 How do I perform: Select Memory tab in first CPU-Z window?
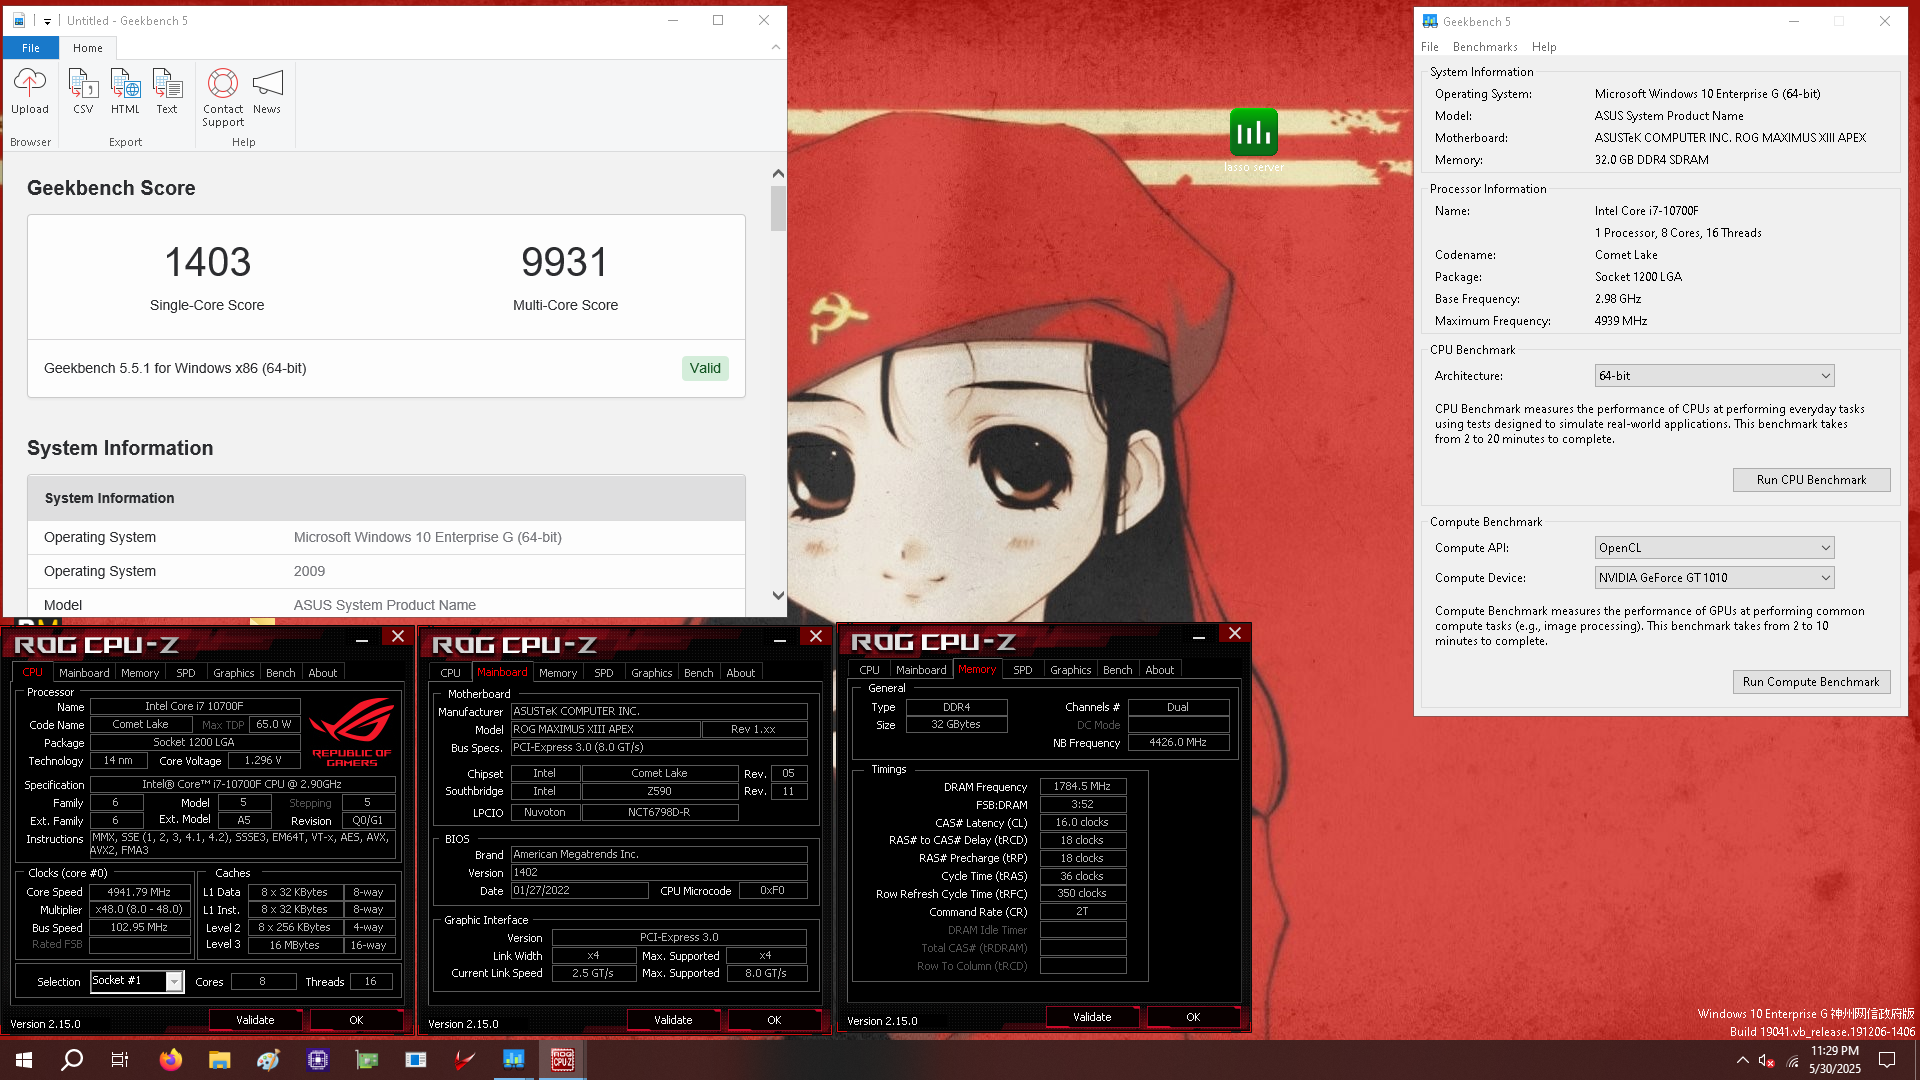point(140,673)
